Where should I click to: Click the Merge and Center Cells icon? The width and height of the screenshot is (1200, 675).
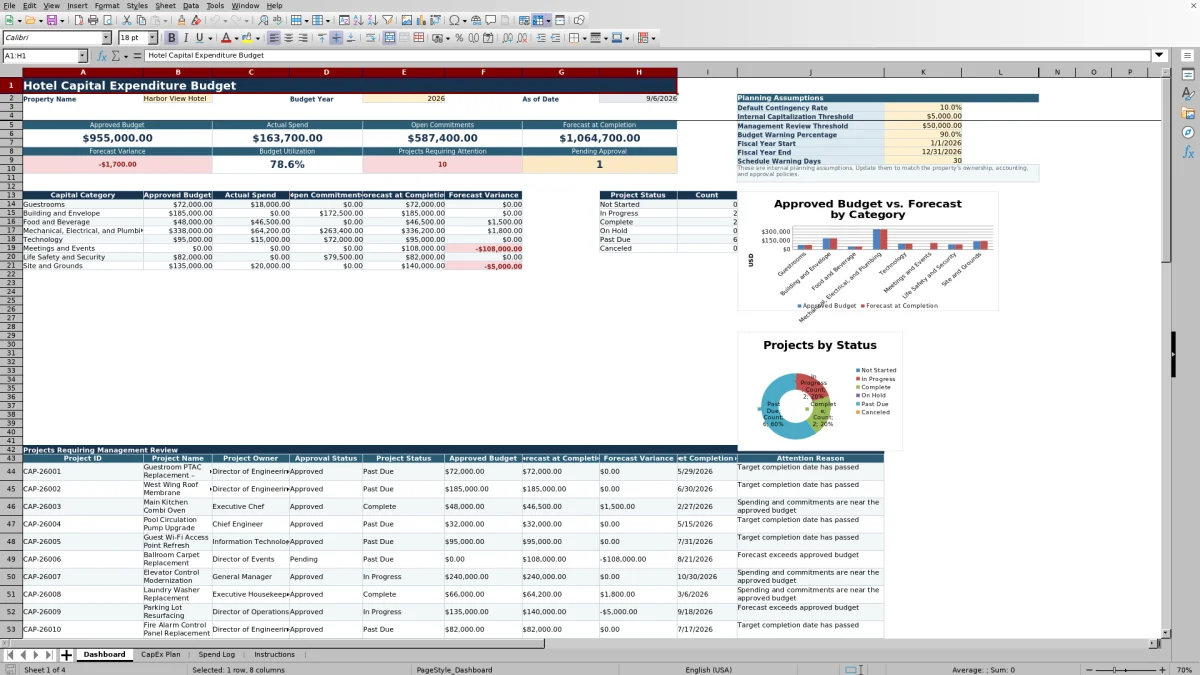coord(389,38)
